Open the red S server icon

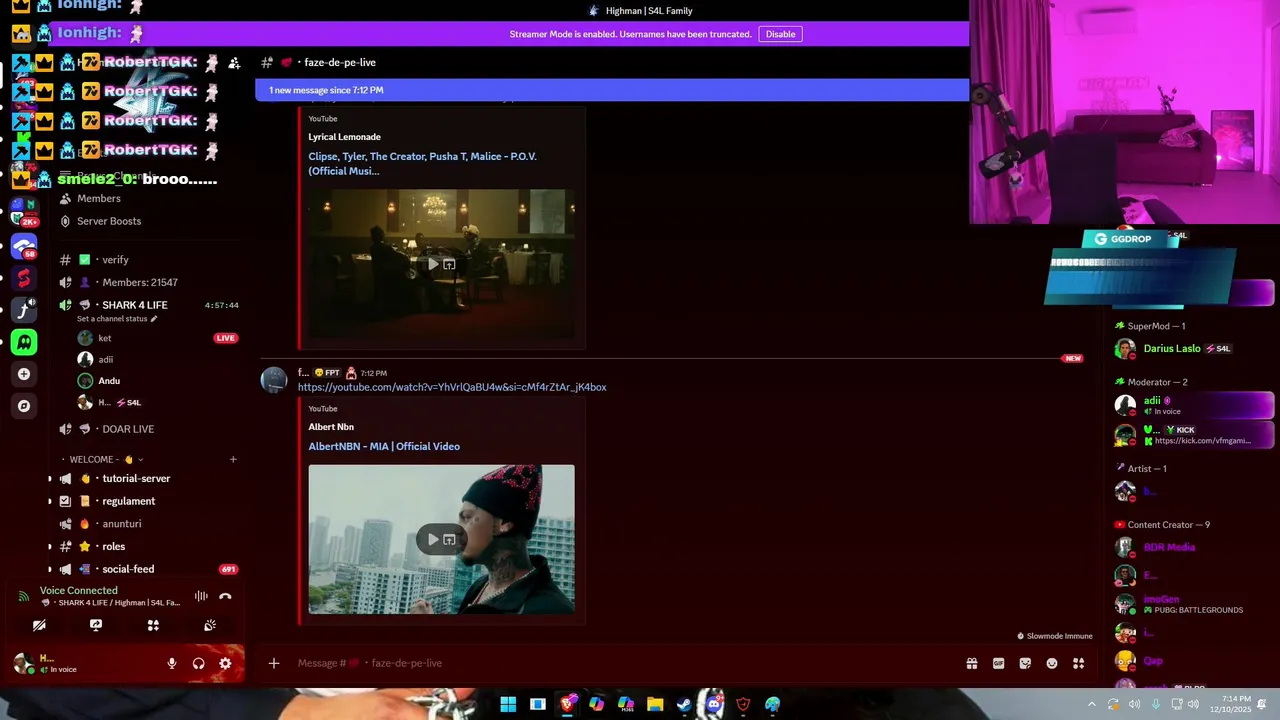coord(24,279)
